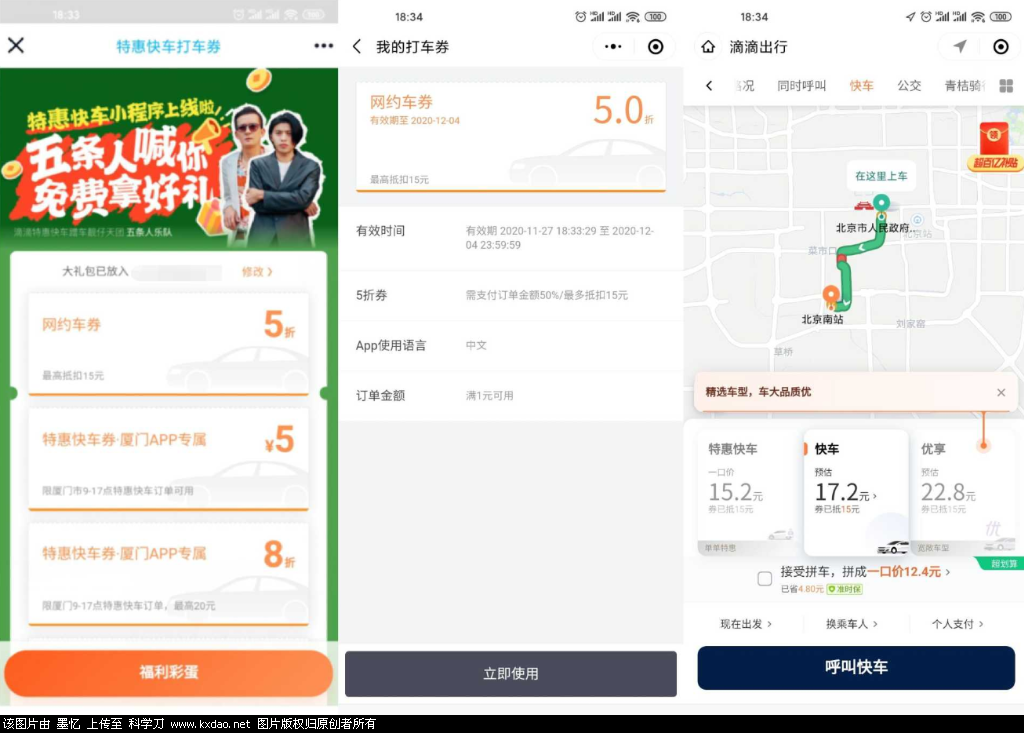
Task: Tap the orange 北京南站 destination pin
Action: (831, 295)
